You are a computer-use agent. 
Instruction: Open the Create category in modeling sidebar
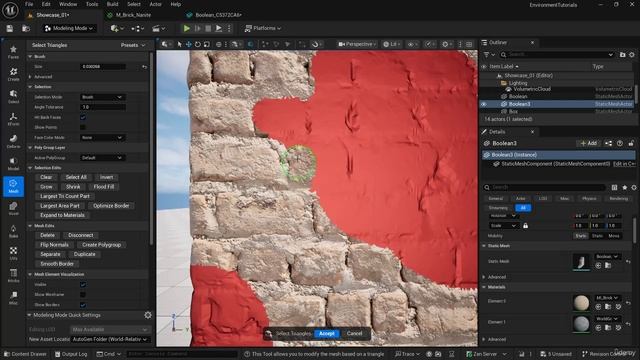click(x=13, y=74)
